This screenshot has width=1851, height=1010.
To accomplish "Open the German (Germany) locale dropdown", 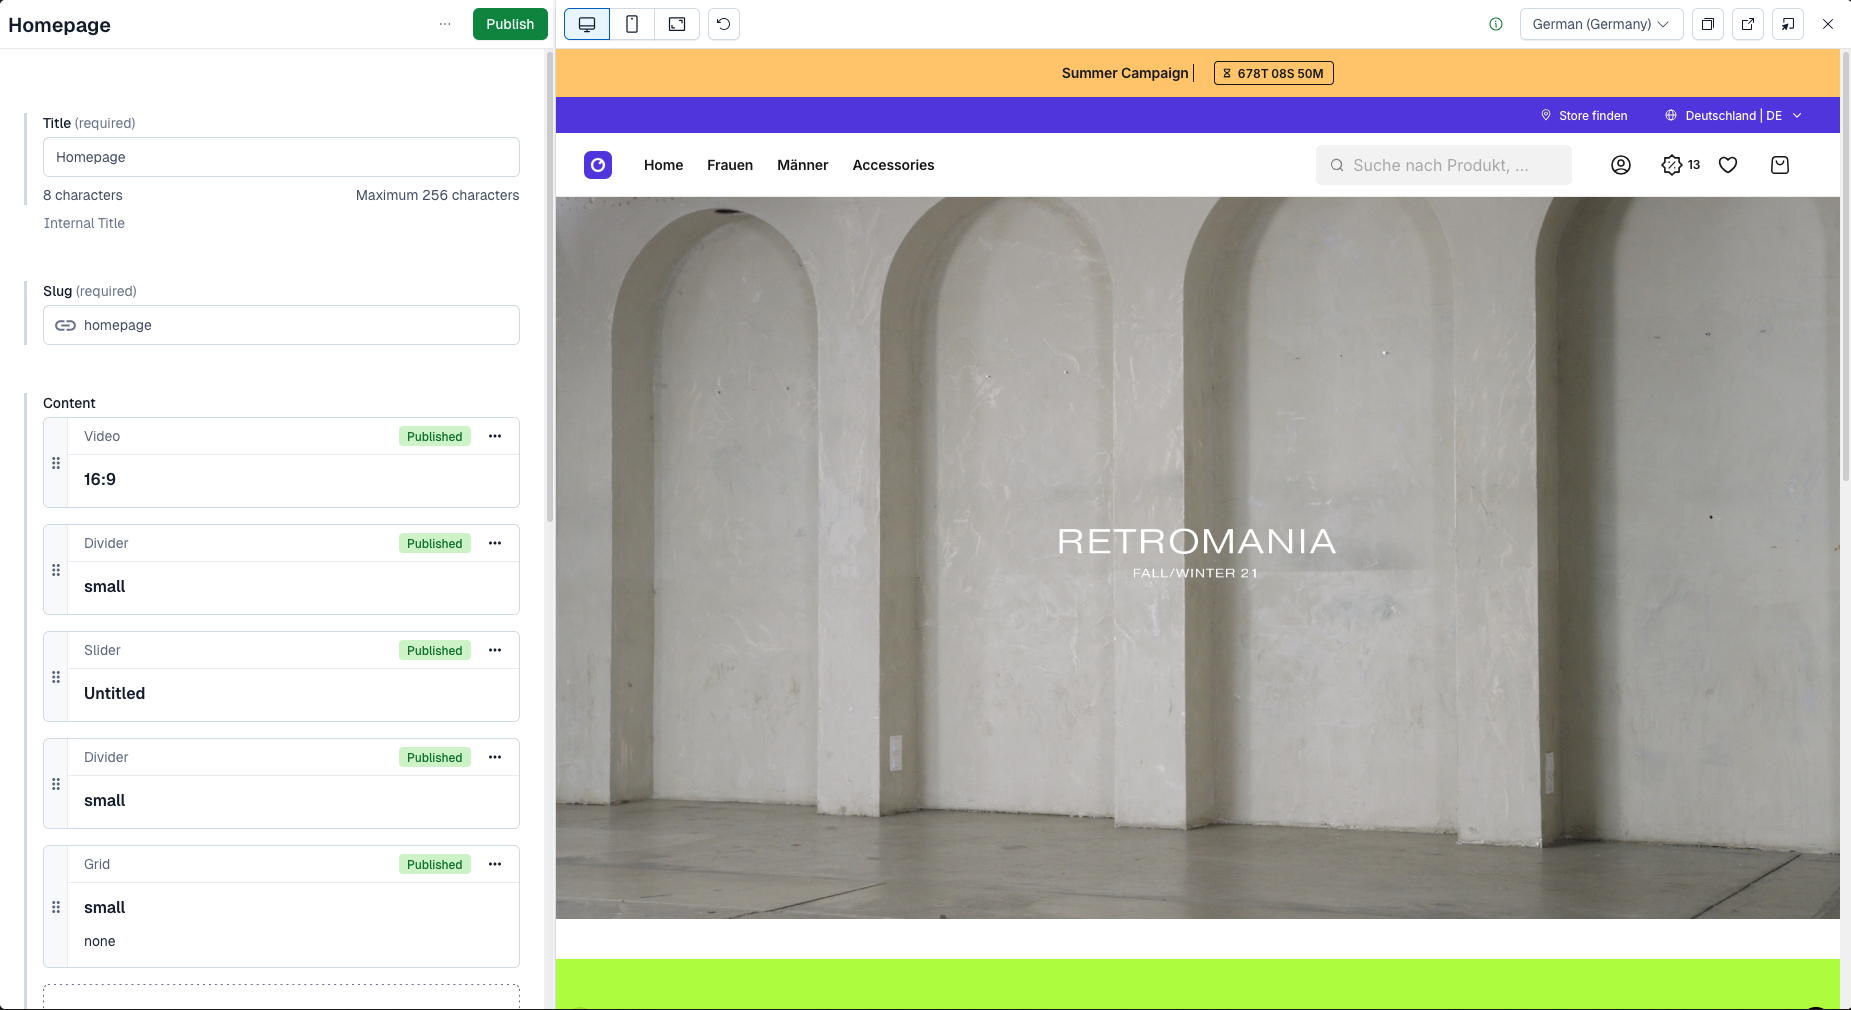I will pyautogui.click(x=1600, y=24).
